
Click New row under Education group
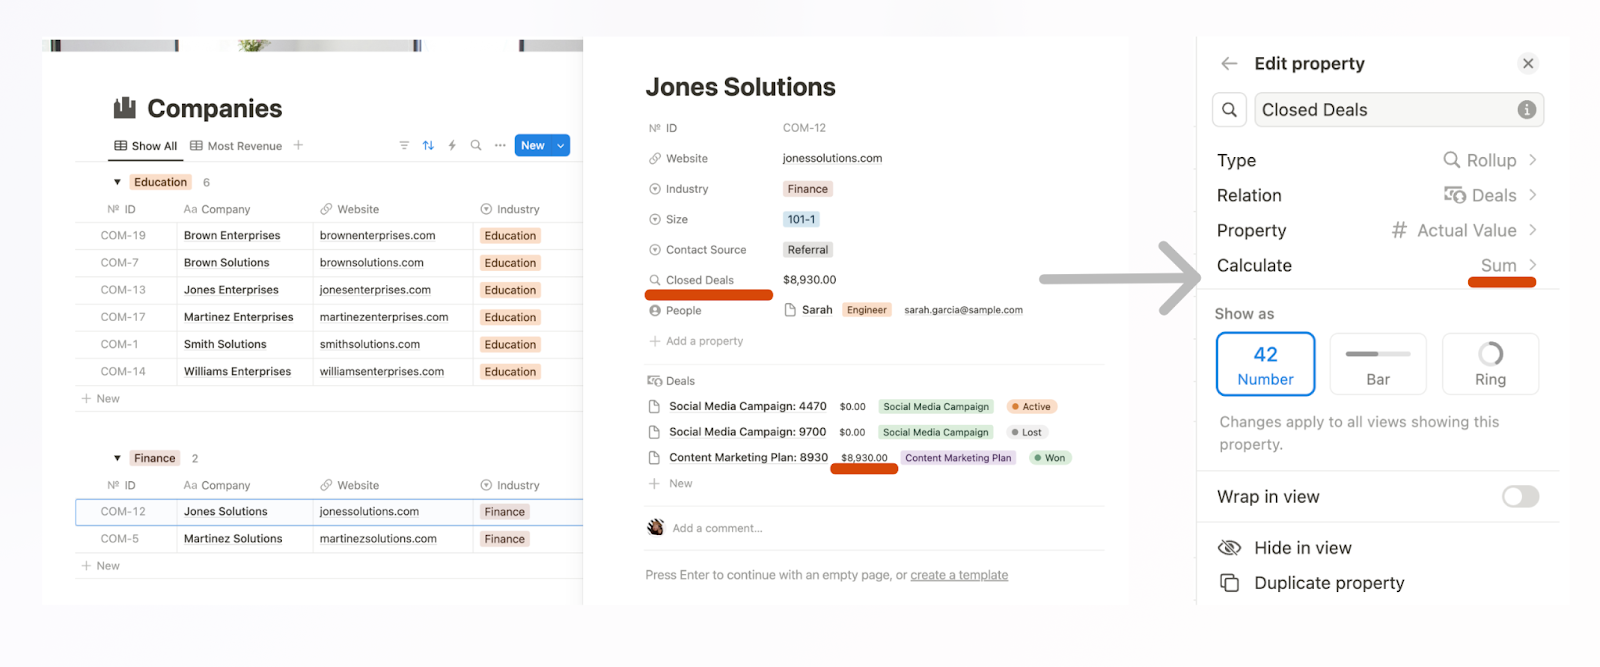coord(100,398)
